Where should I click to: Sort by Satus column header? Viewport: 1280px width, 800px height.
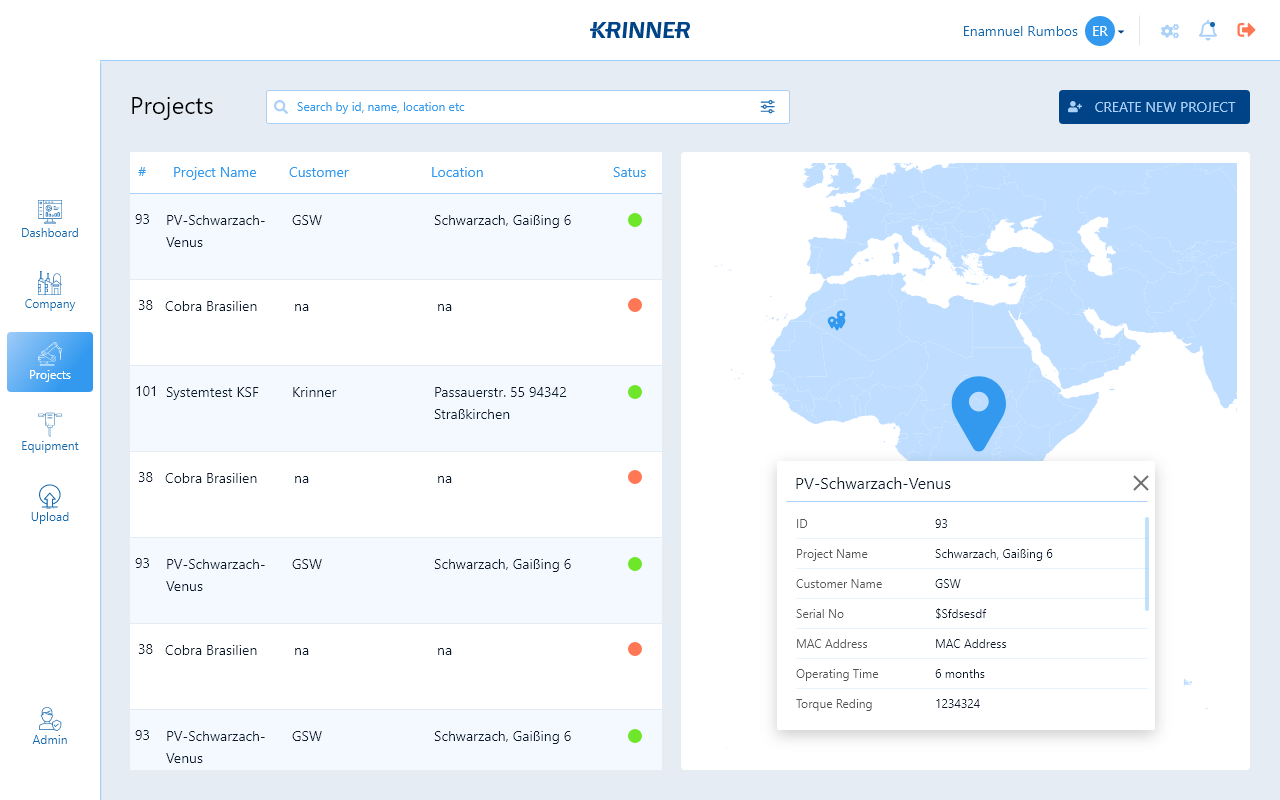pyautogui.click(x=630, y=172)
